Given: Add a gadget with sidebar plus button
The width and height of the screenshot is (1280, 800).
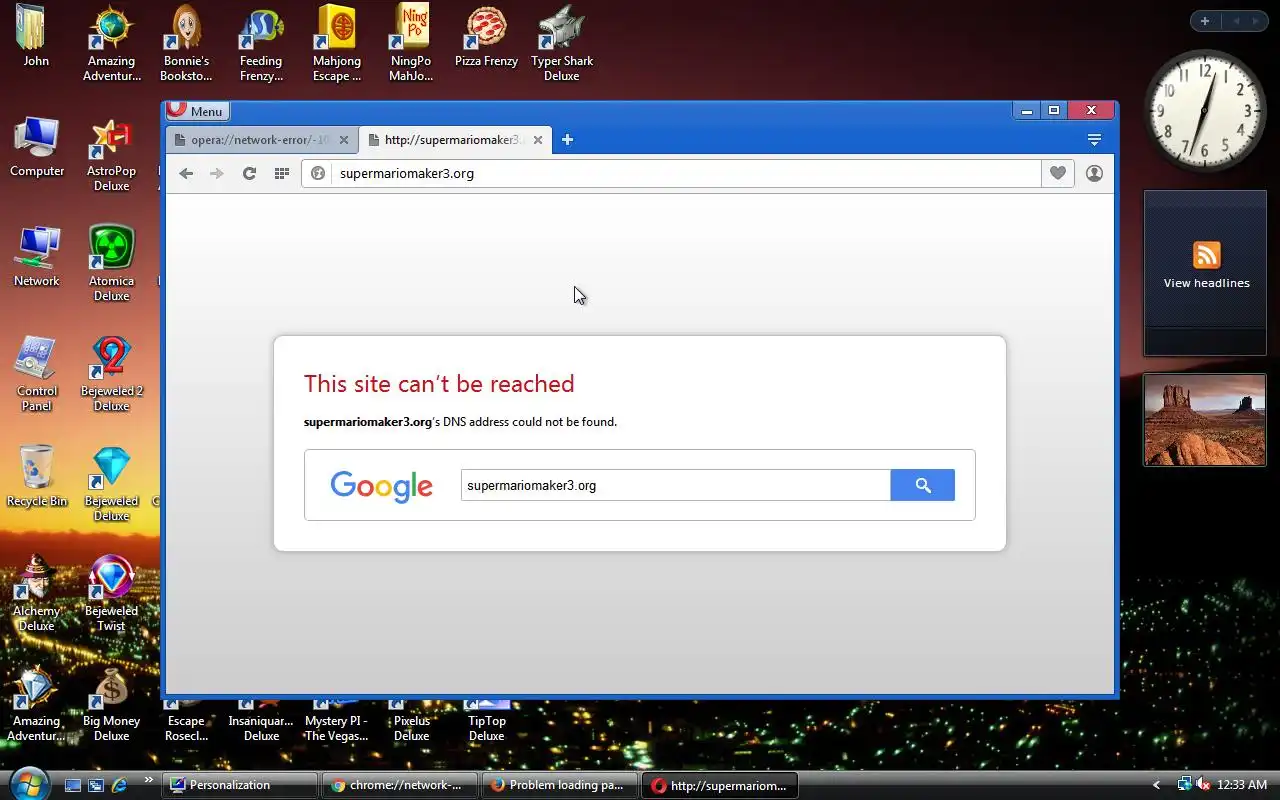Looking at the screenshot, I should [x=1205, y=21].
